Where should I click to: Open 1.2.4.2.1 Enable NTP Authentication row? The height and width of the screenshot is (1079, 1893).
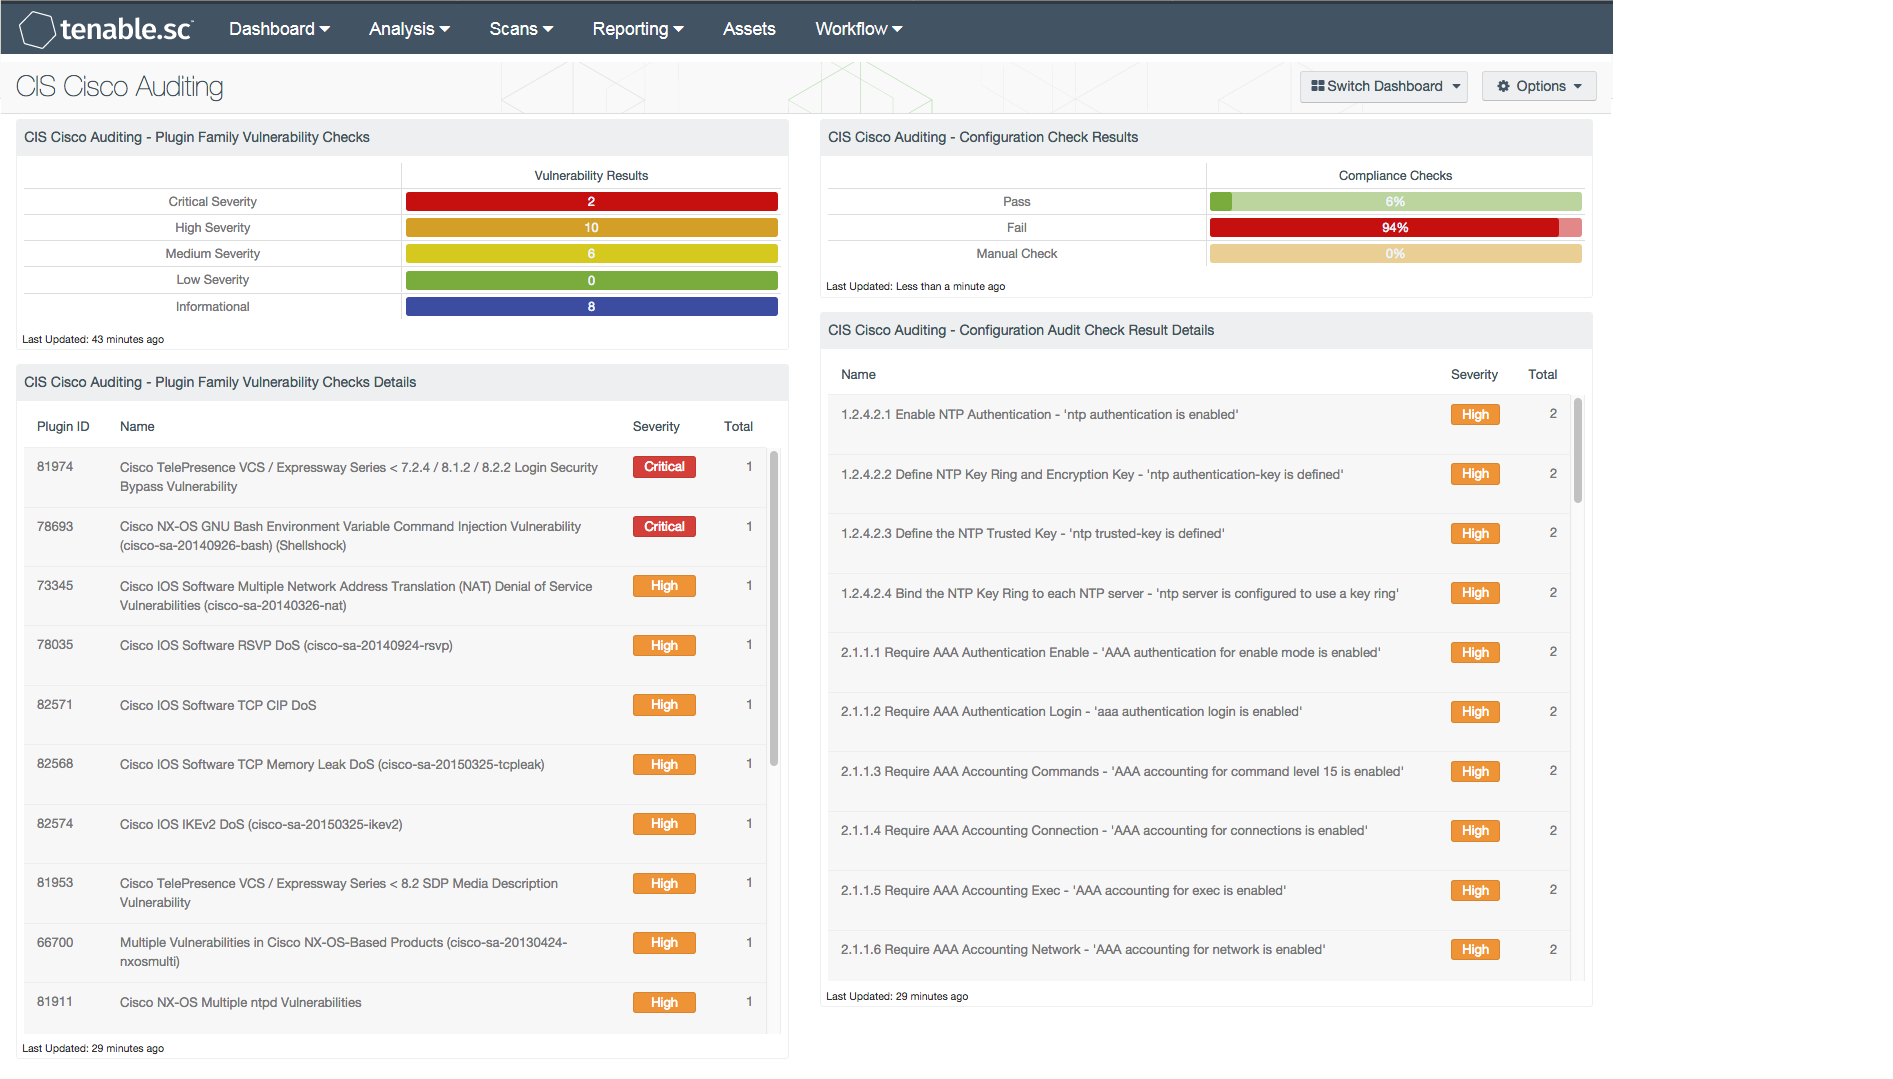pyautogui.click(x=1198, y=424)
